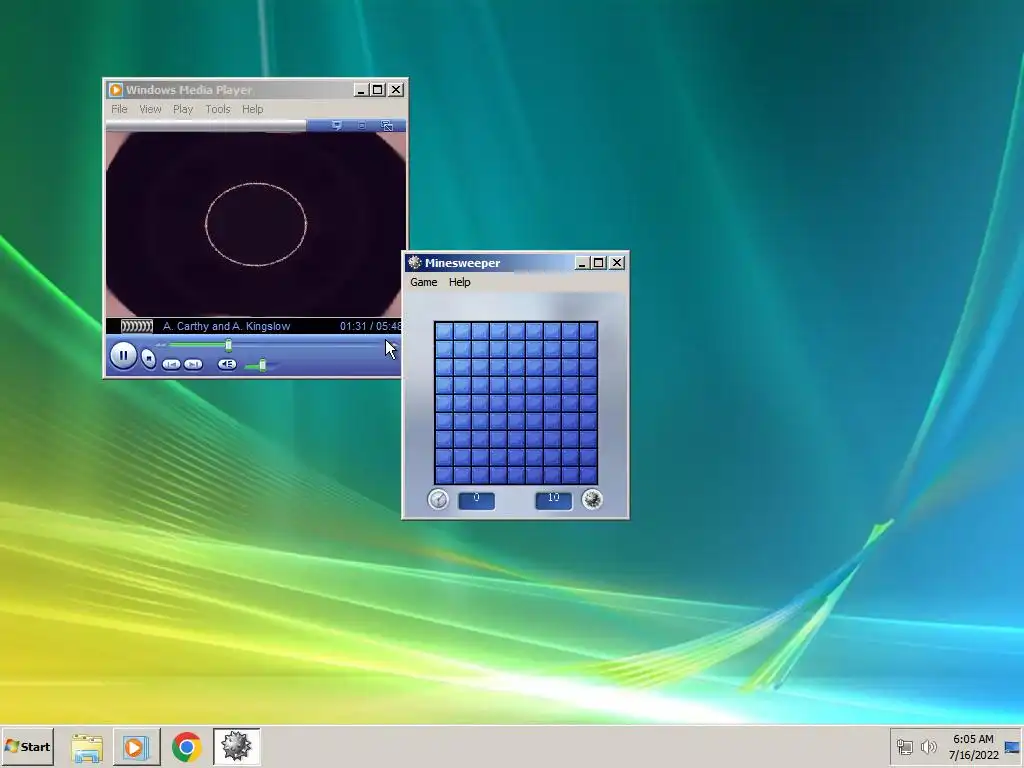Close the Windows Media Player window
1024x768 pixels.
pos(396,89)
